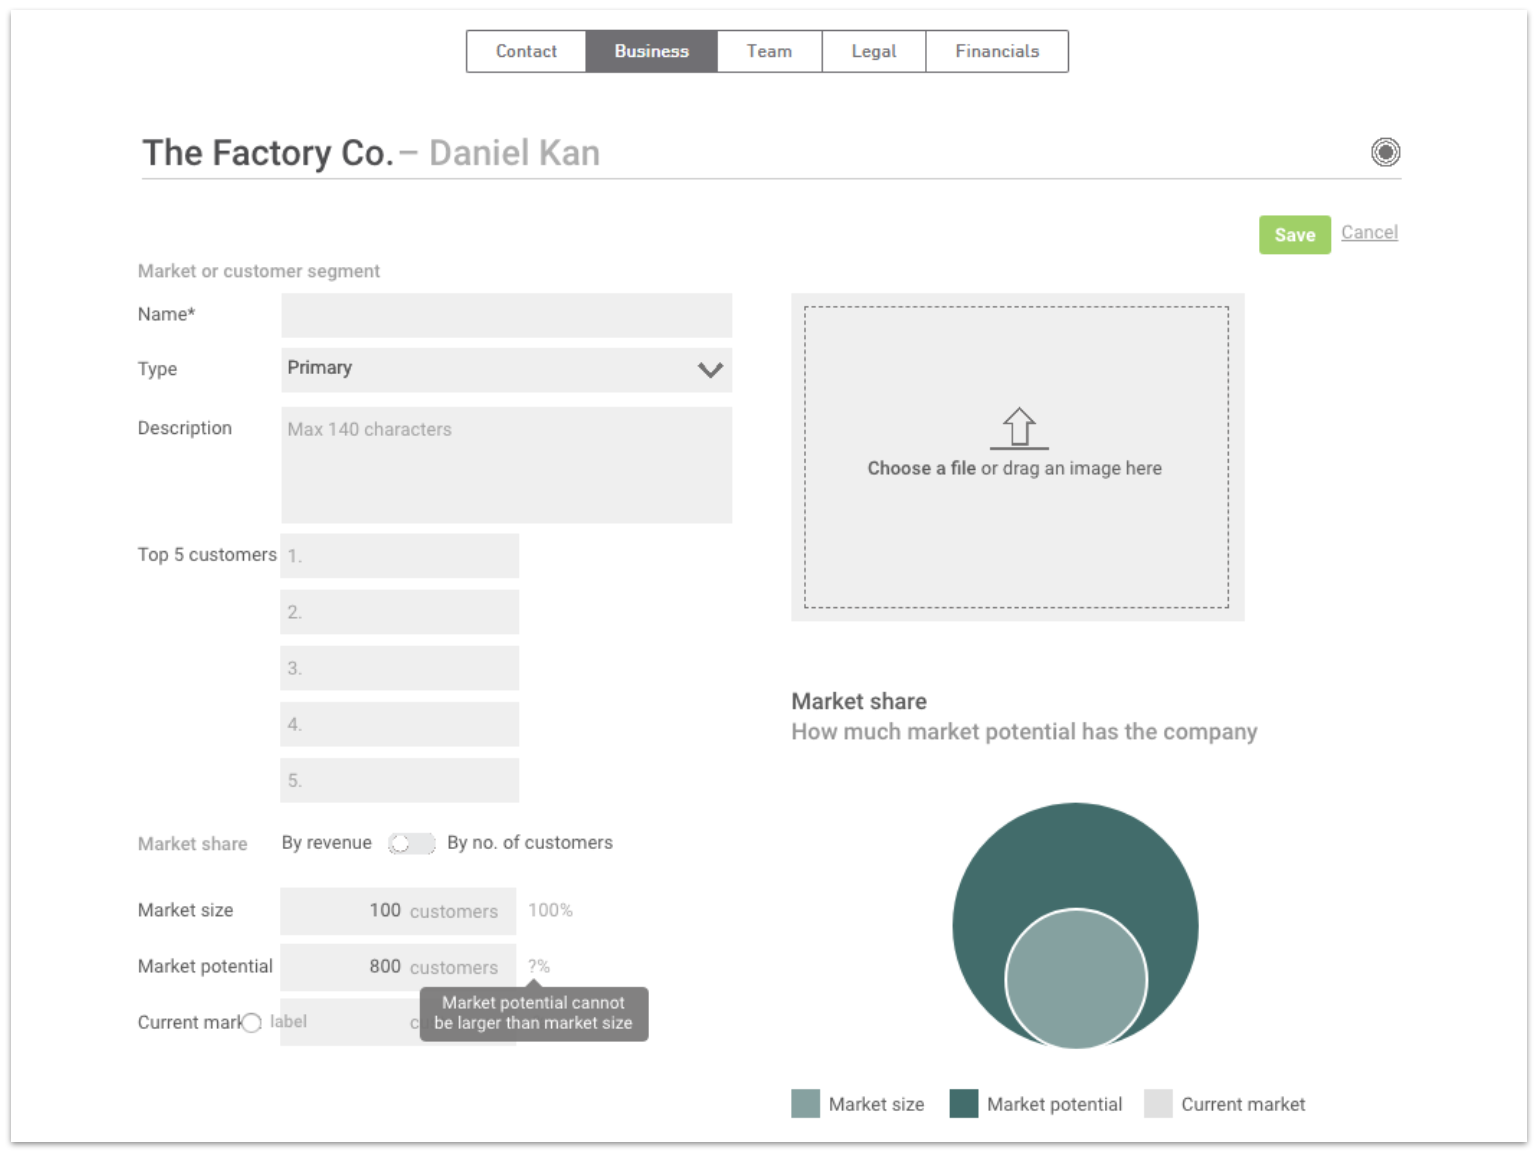The height and width of the screenshot is (1152, 1536).
Task: Click the inner Market size circle in chart
Action: click(1076, 979)
